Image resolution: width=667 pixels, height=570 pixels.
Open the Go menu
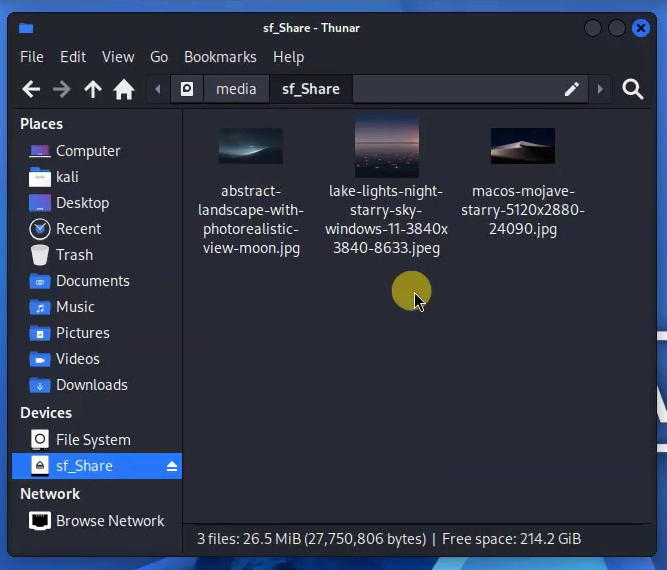[159, 57]
